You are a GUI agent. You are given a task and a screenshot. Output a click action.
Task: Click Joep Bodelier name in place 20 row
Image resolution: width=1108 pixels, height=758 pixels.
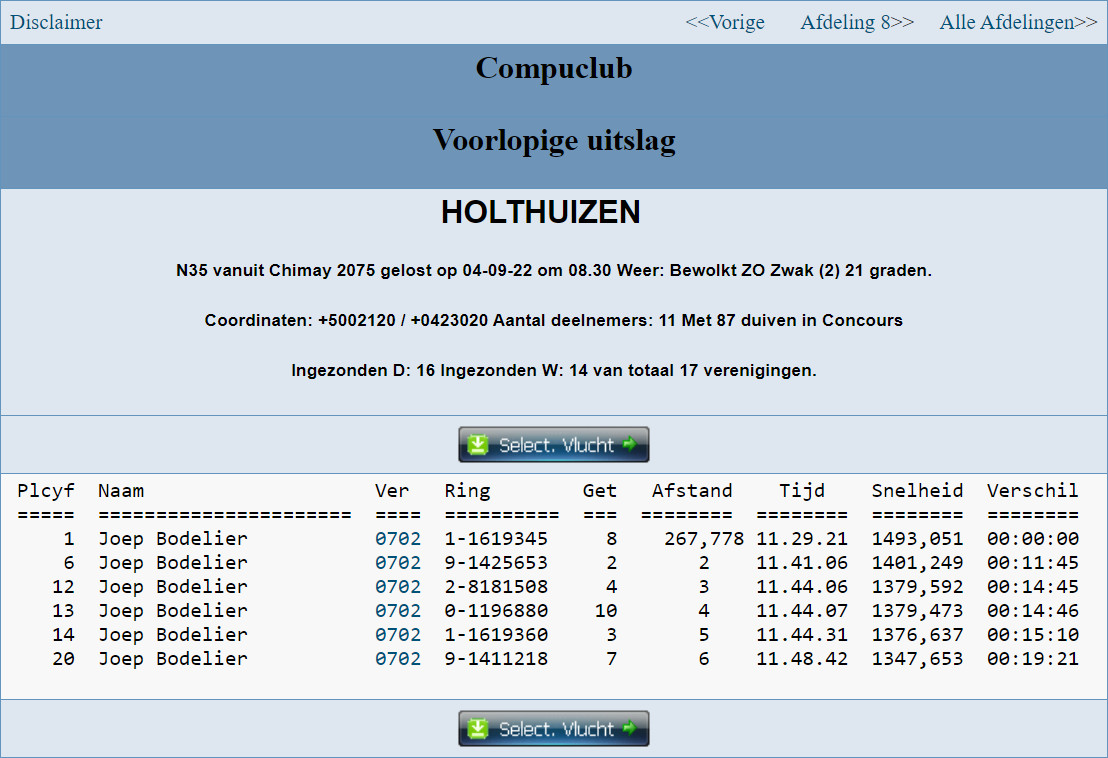click(x=173, y=659)
